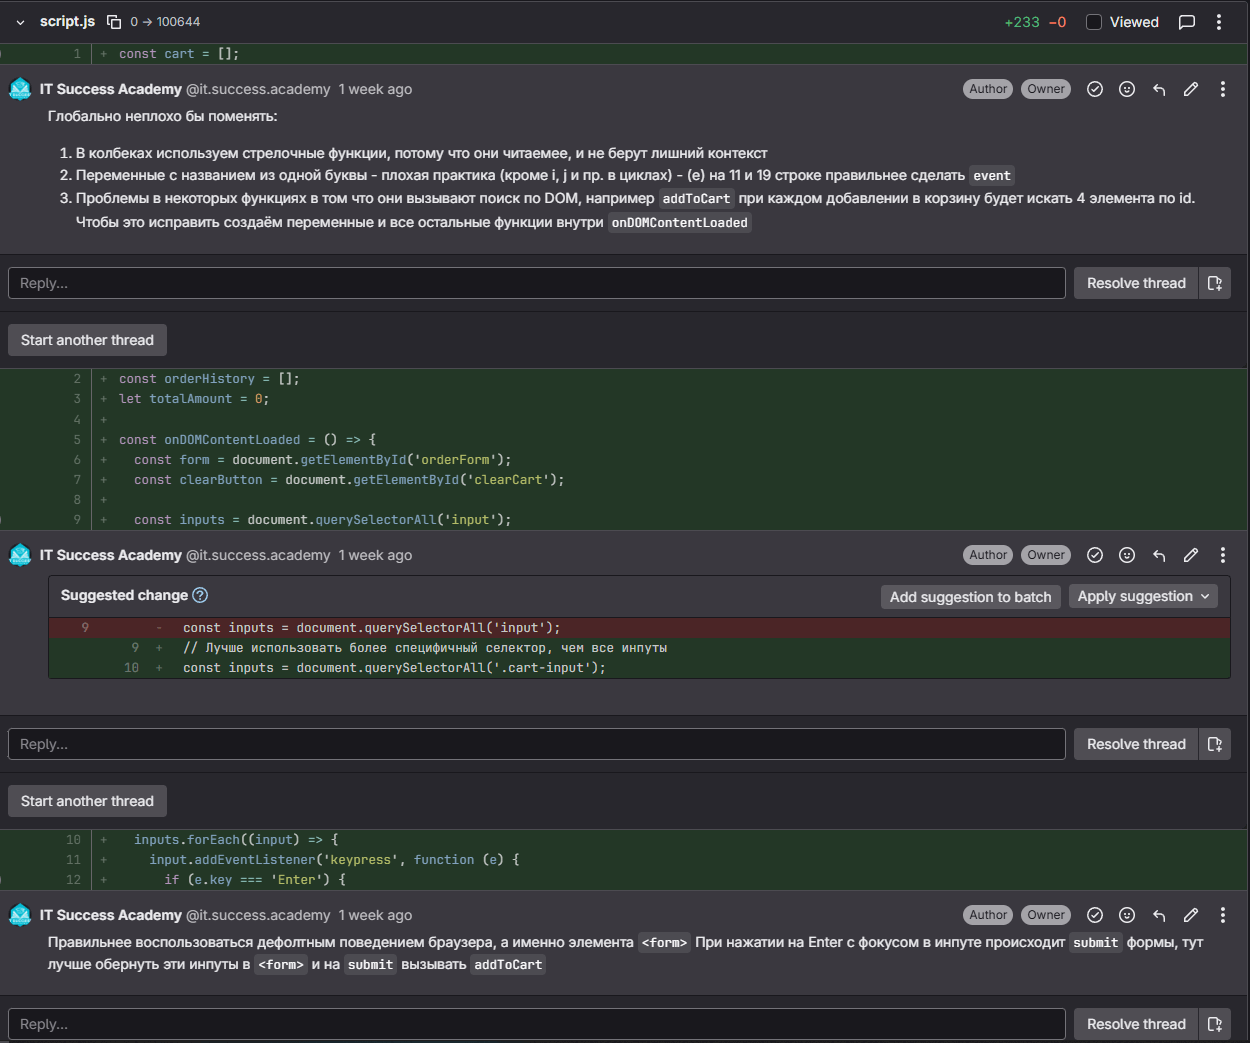1250x1043 pixels.
Task: Open Suggested change help icon
Action: pos(200,595)
